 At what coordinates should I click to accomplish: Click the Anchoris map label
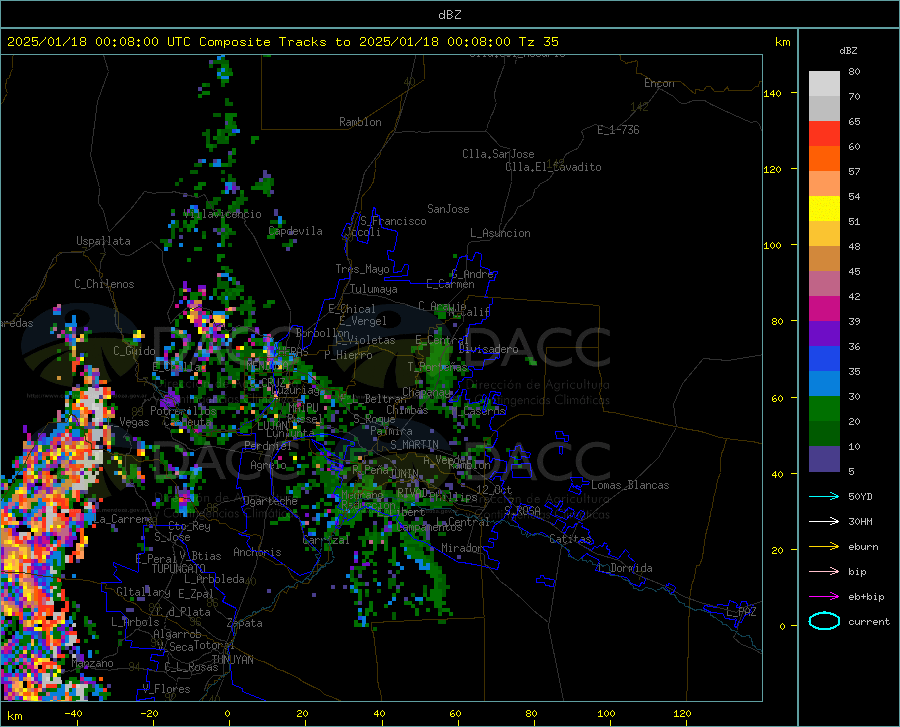pos(257,552)
